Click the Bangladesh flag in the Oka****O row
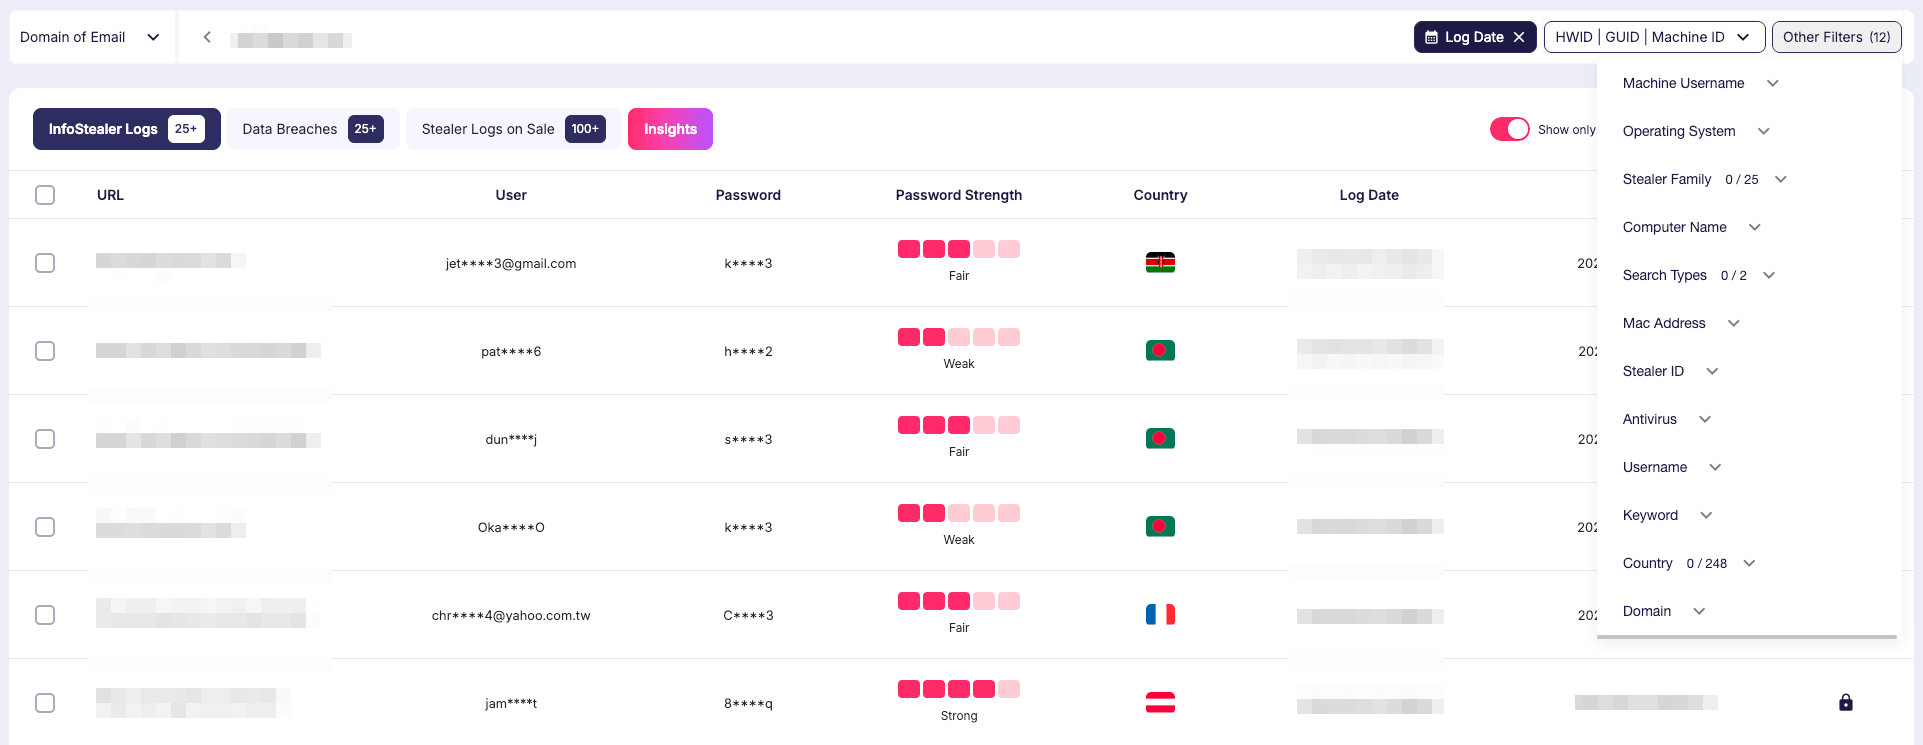The image size is (1923, 745). click(1160, 527)
